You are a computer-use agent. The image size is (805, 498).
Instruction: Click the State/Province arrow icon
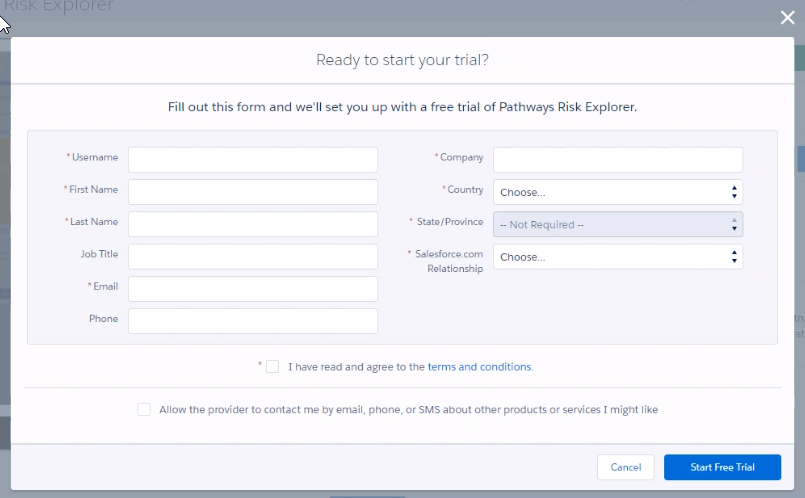735,224
